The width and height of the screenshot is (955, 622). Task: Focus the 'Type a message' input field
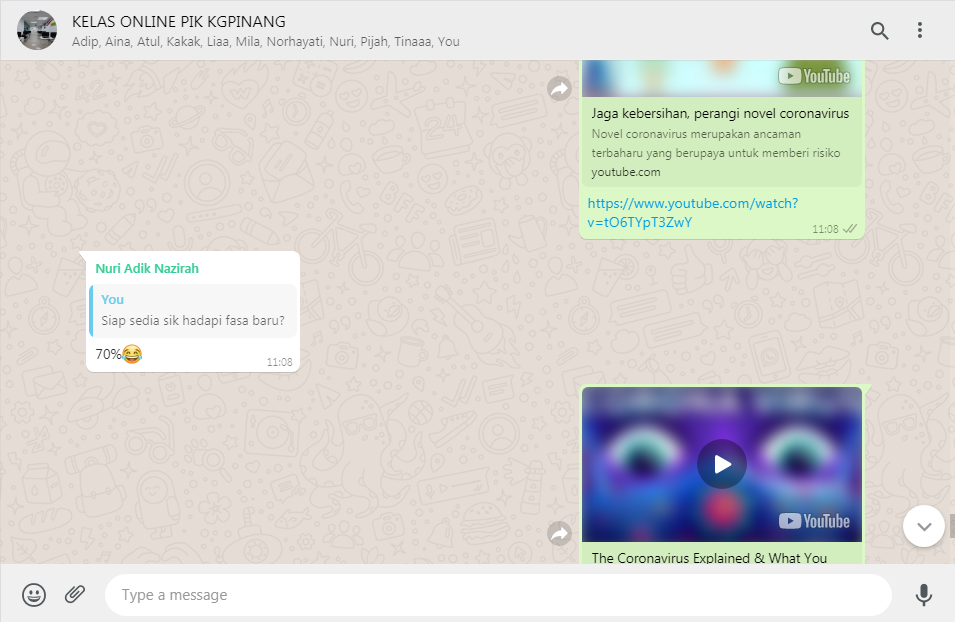(x=497, y=595)
